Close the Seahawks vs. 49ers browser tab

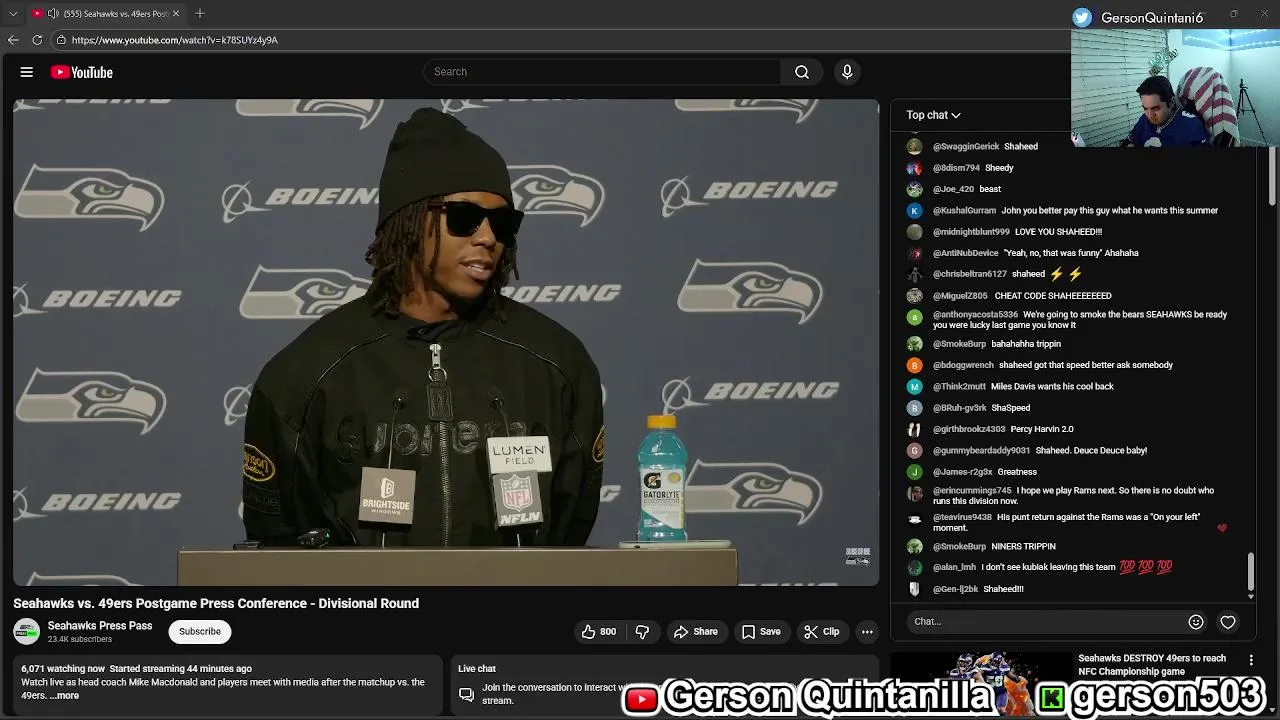pyautogui.click(x=176, y=13)
